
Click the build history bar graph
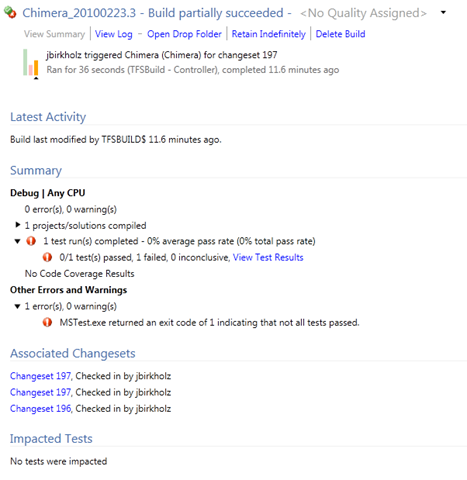point(31,63)
